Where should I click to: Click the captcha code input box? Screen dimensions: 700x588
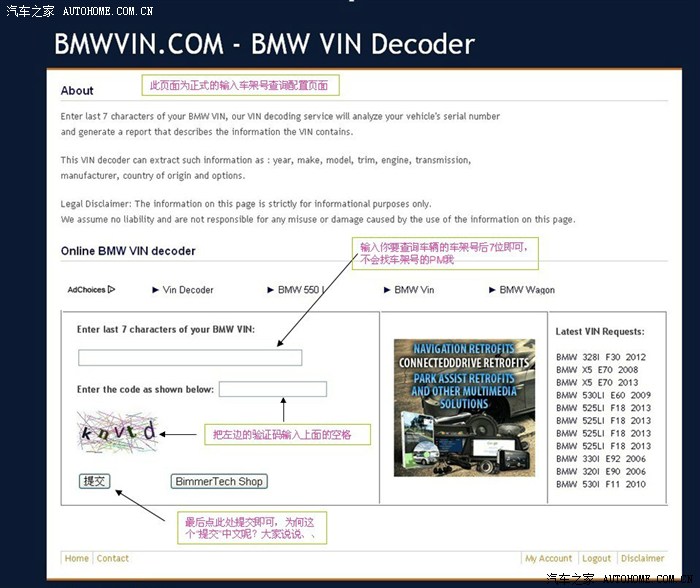pyautogui.click(x=272, y=389)
